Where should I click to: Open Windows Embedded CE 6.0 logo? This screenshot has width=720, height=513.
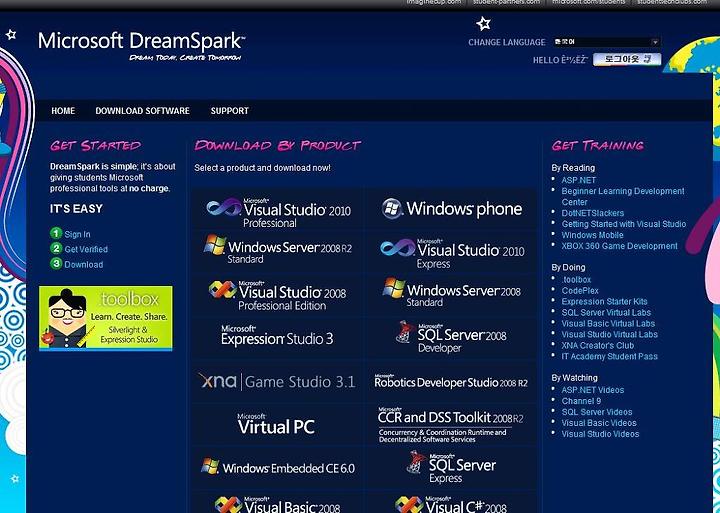(x=278, y=467)
